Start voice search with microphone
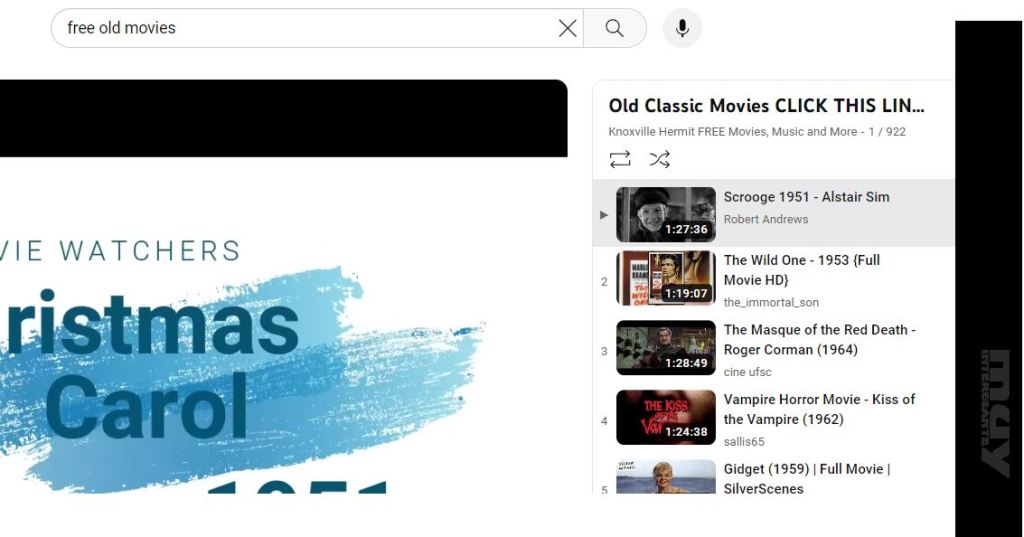Screen dimensions: 1024x537 tap(682, 28)
